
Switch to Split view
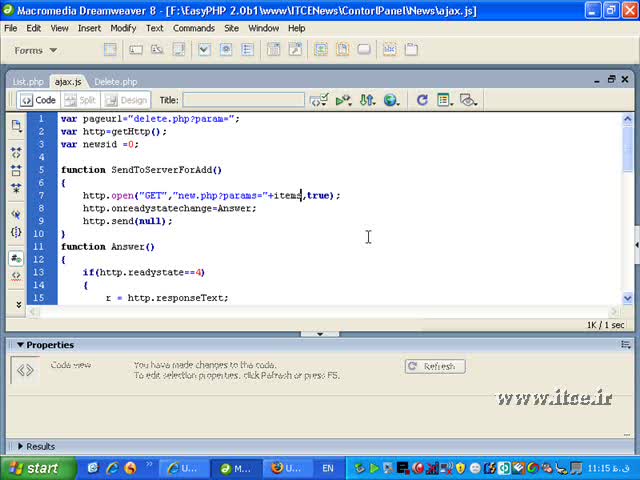tap(80, 100)
